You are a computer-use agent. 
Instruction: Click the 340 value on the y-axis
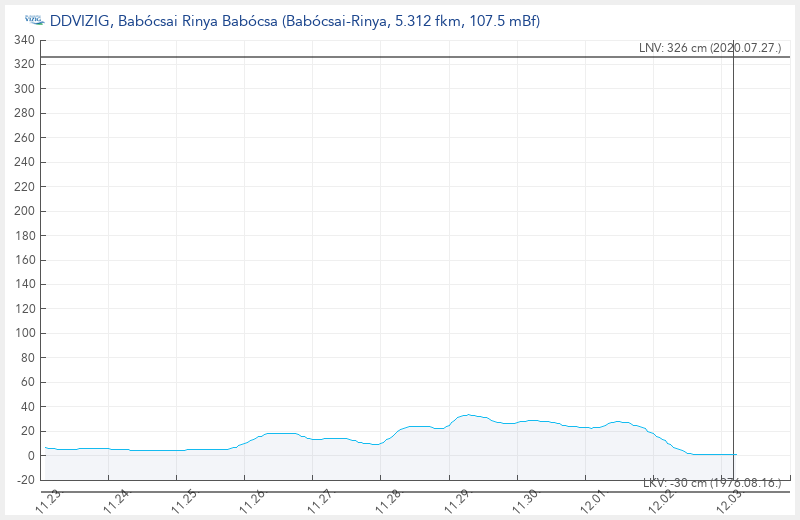[x=25, y=40]
